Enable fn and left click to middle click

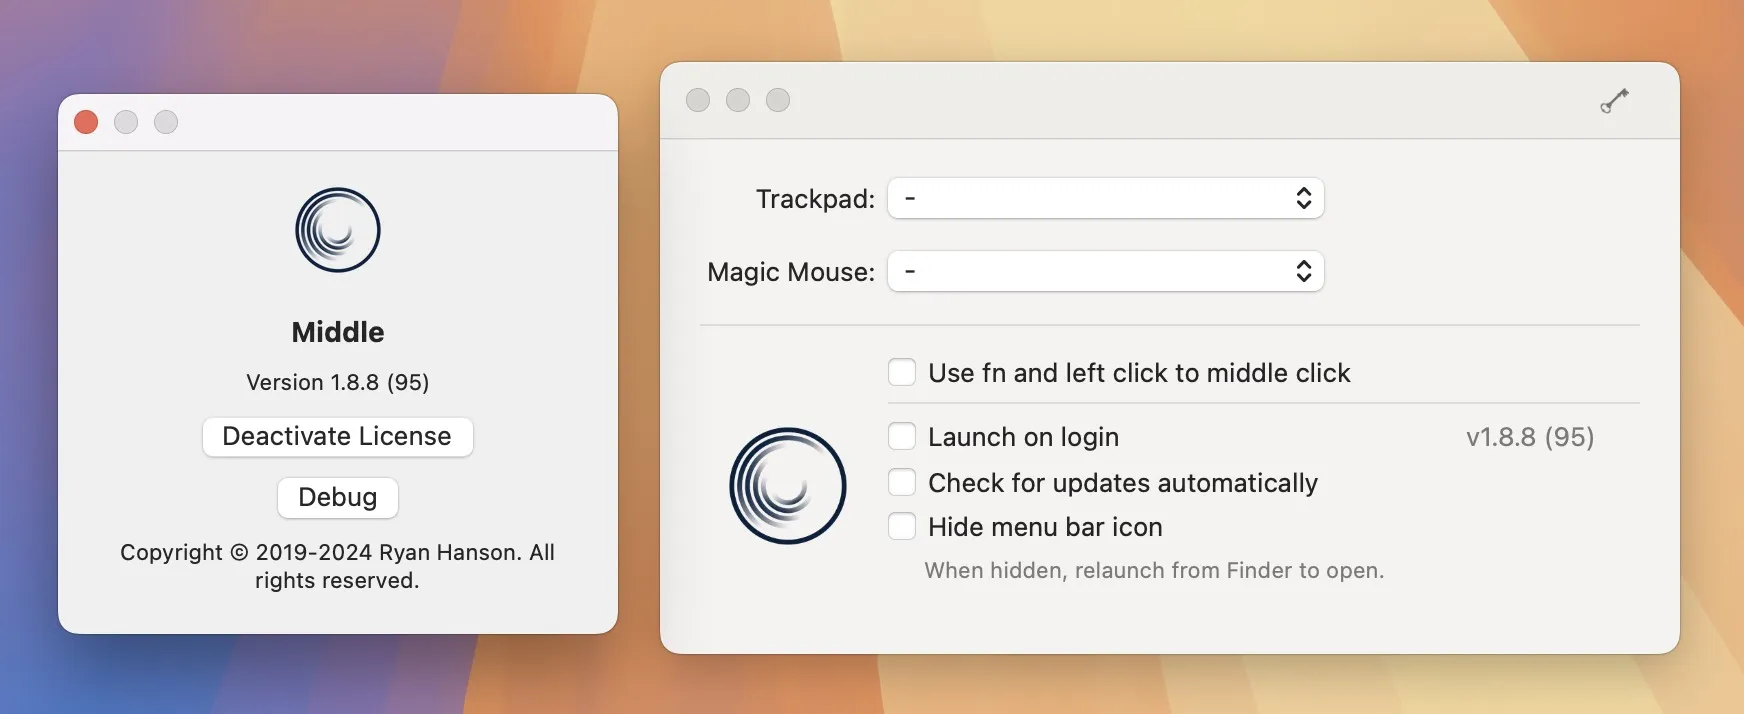point(902,373)
